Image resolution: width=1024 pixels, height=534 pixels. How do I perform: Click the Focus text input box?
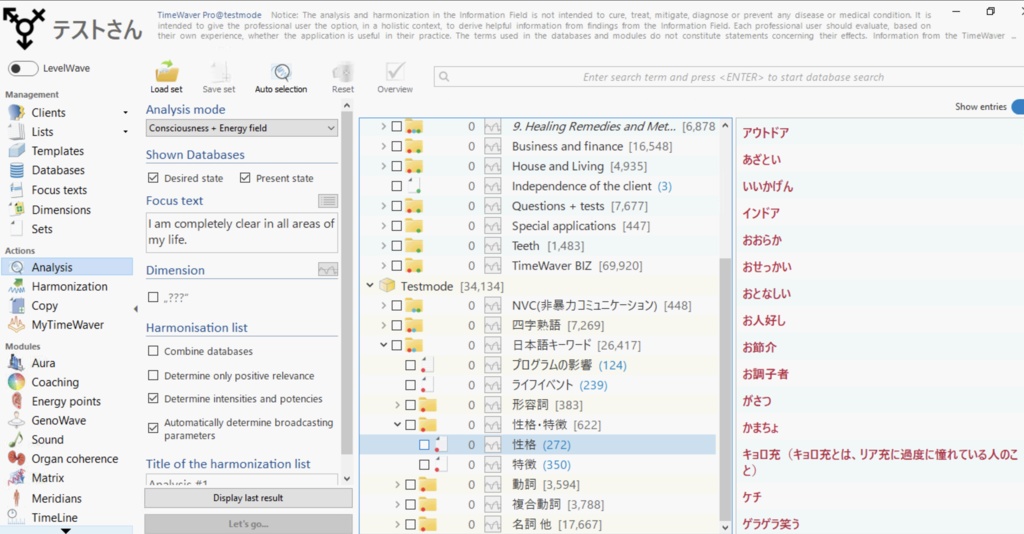coord(242,232)
